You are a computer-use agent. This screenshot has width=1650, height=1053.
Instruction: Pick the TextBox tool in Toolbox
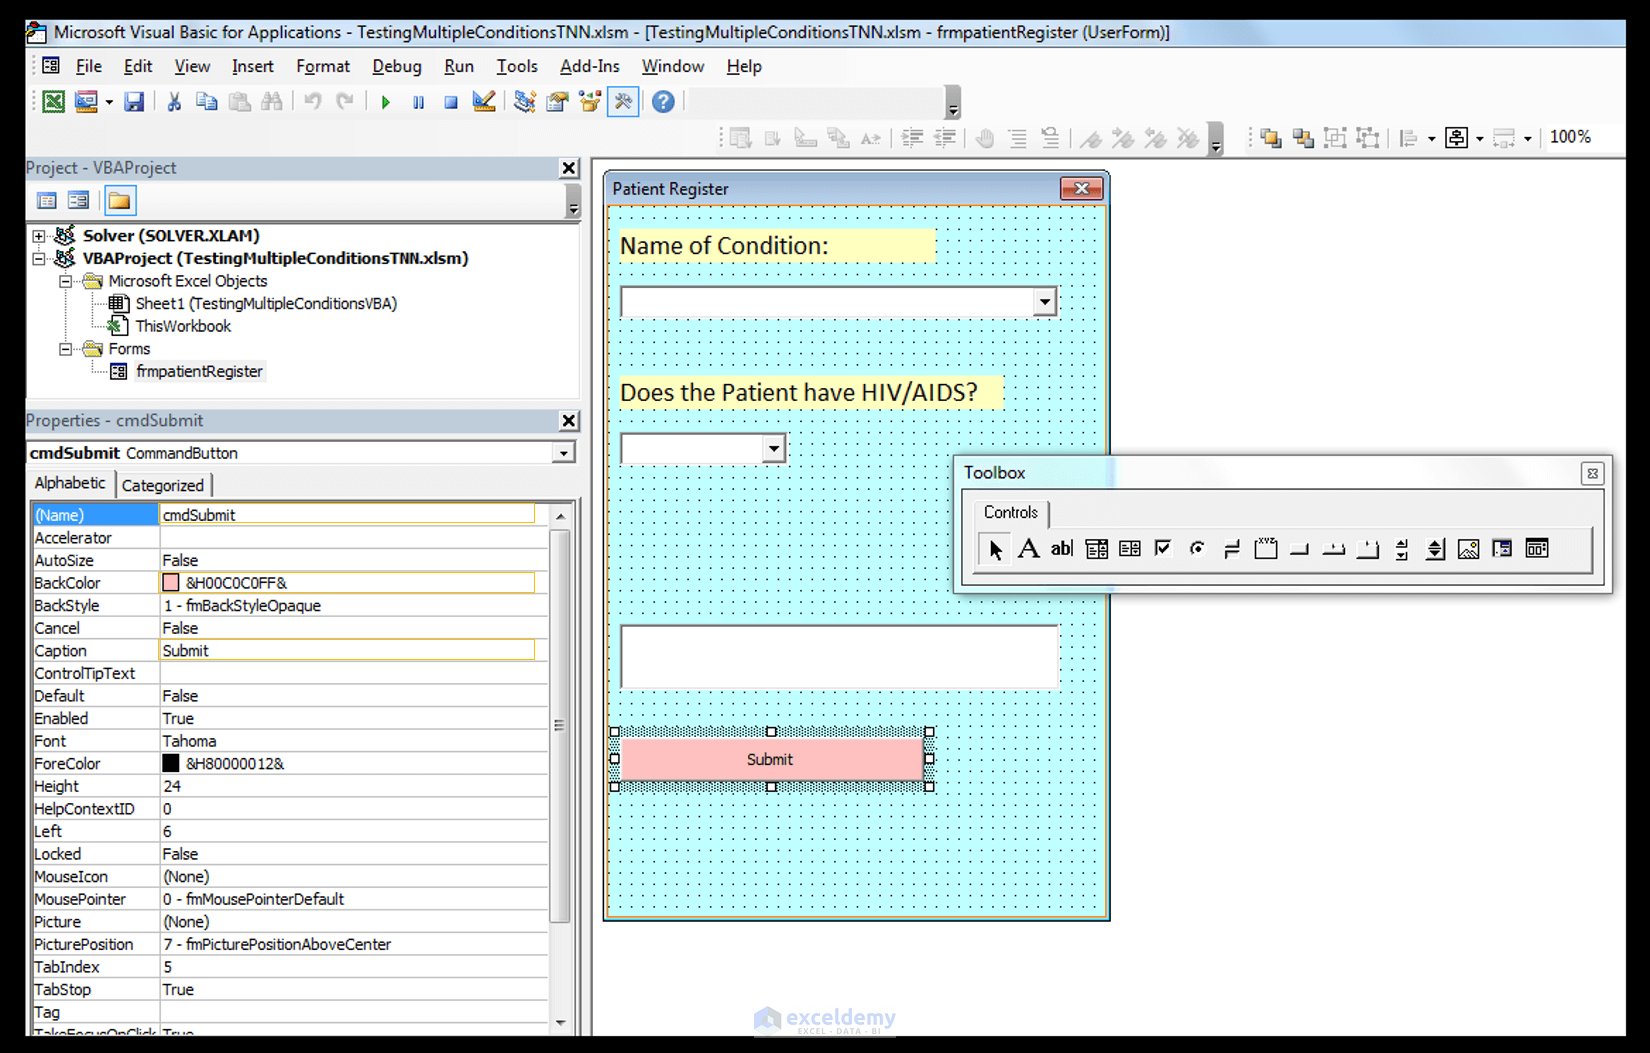coord(1062,549)
